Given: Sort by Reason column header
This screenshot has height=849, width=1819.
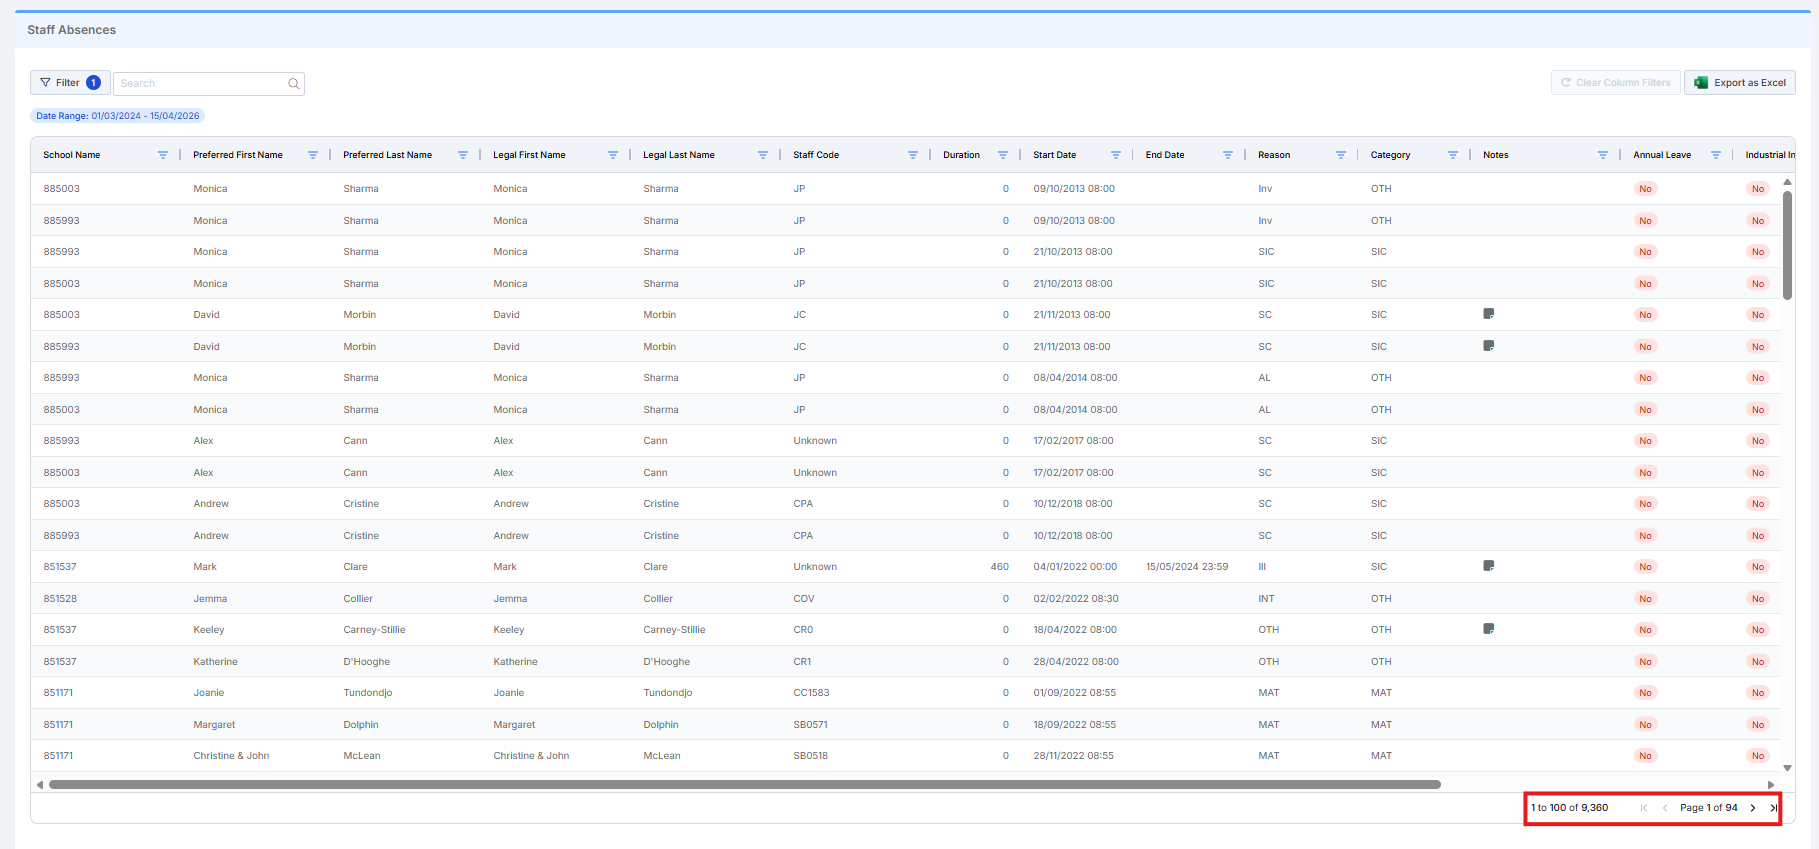Looking at the screenshot, I should [1274, 155].
